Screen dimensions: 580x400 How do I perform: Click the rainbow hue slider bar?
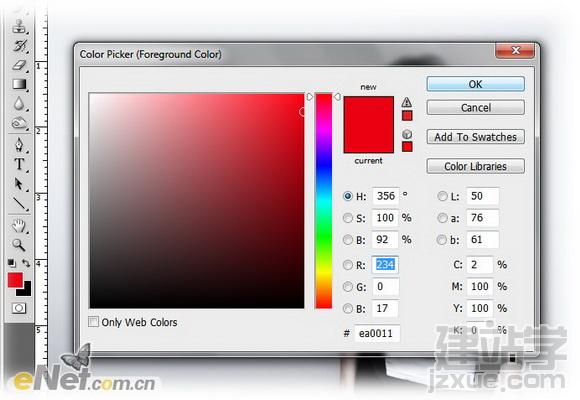(324, 201)
